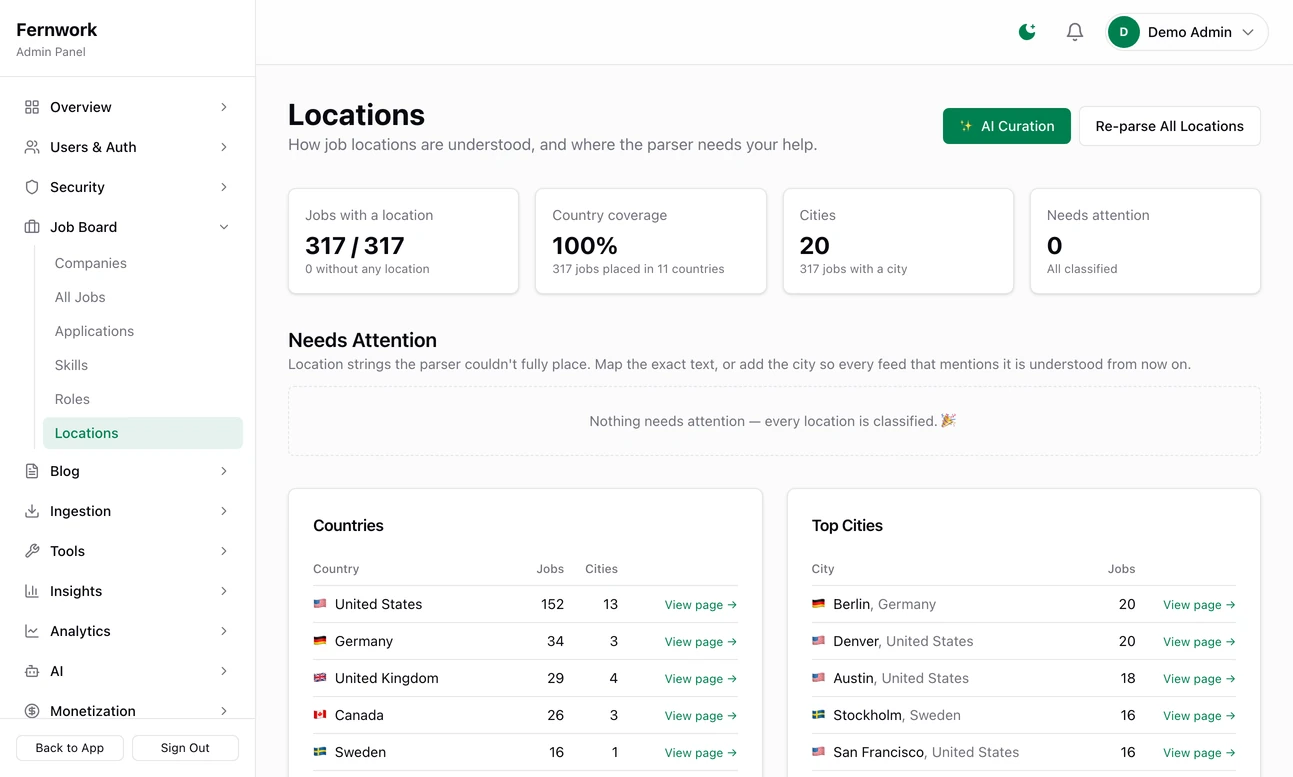The height and width of the screenshot is (777, 1293).
Task: Click the Jobs with a location card
Action: click(403, 241)
